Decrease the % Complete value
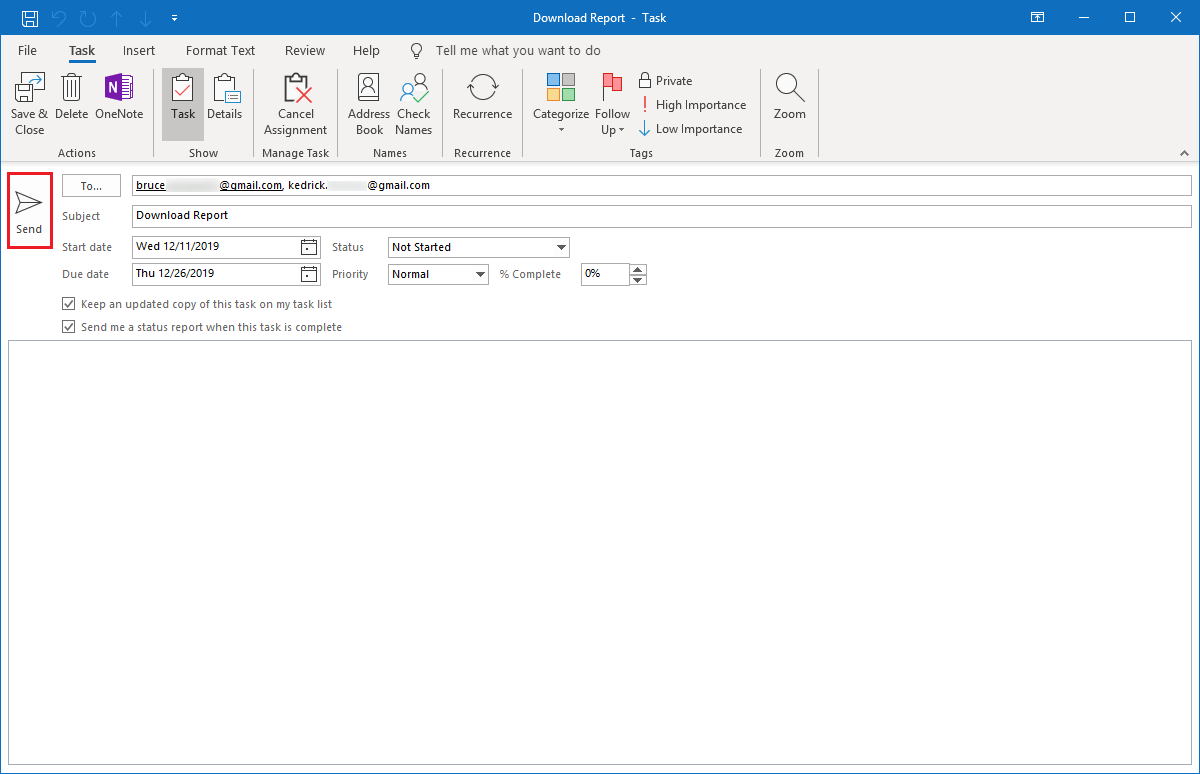The height and width of the screenshot is (774, 1200). [638, 279]
